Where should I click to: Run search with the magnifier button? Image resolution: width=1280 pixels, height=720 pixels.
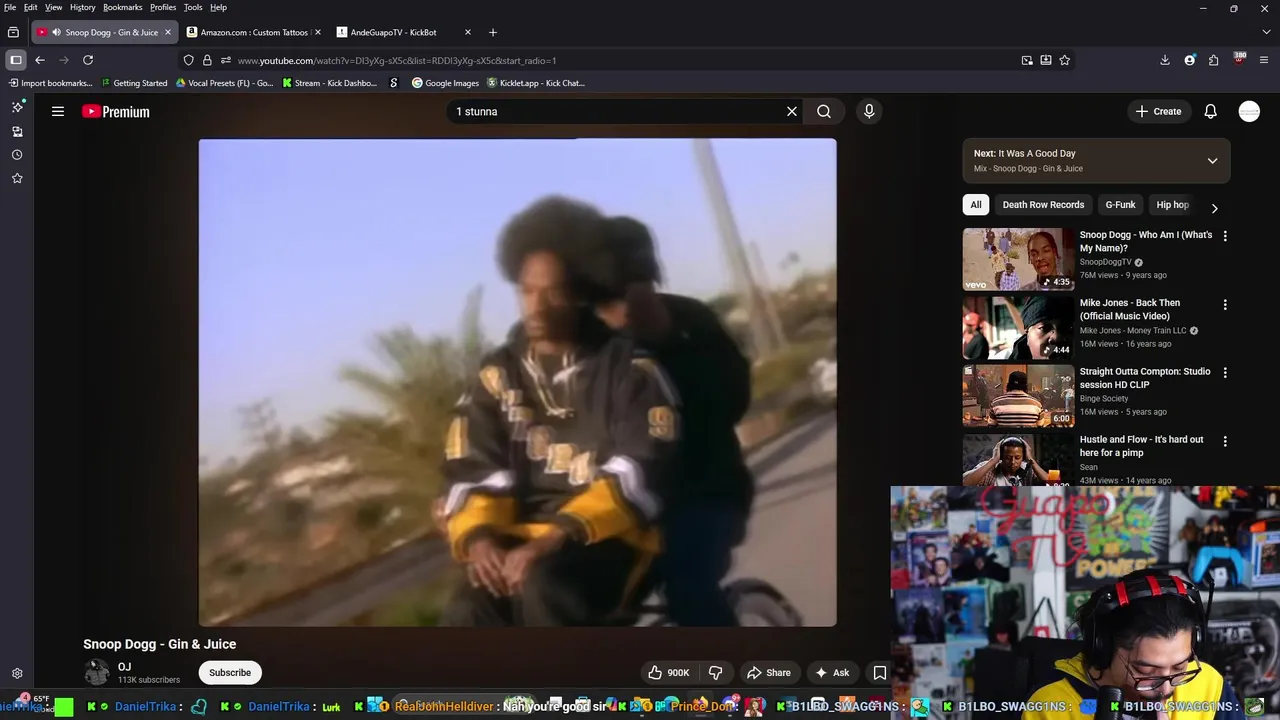coord(824,112)
